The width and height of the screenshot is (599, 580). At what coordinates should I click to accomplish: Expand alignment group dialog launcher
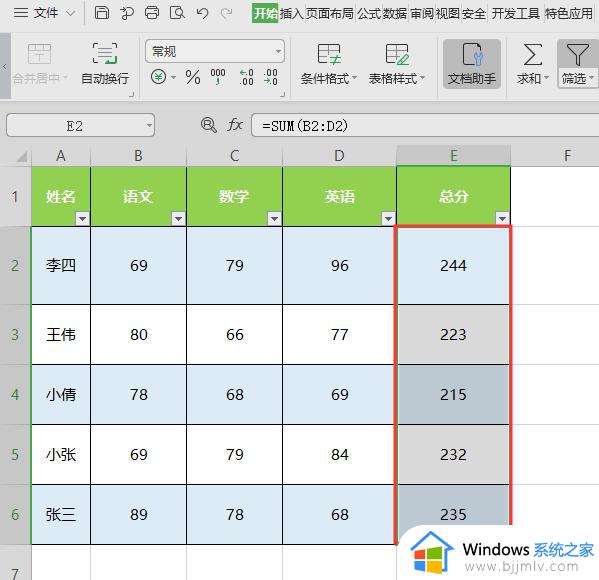point(131,94)
